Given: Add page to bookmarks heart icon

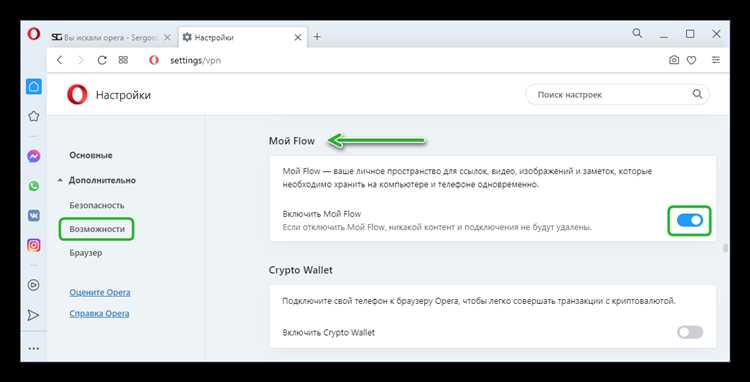Looking at the screenshot, I should [691, 60].
